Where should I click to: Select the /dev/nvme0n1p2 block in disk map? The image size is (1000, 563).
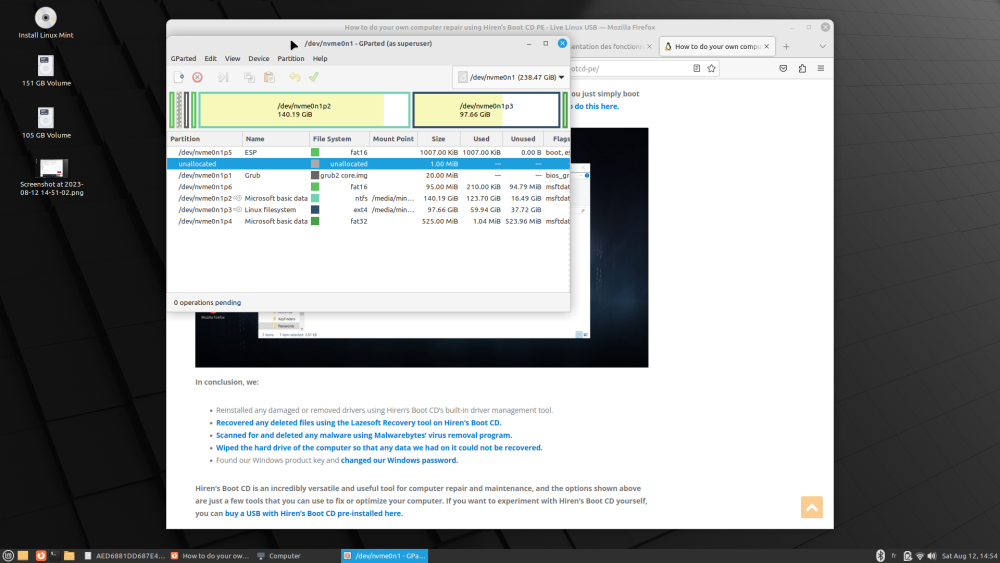304,110
